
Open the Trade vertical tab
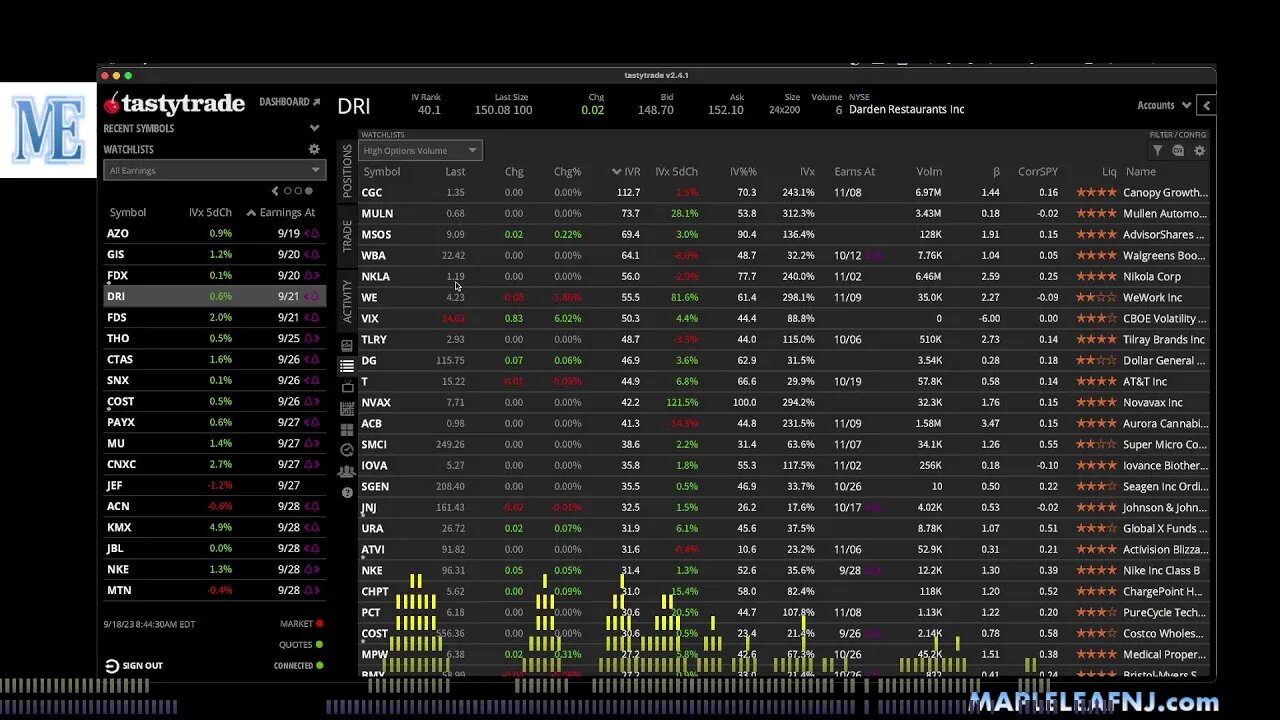point(347,236)
